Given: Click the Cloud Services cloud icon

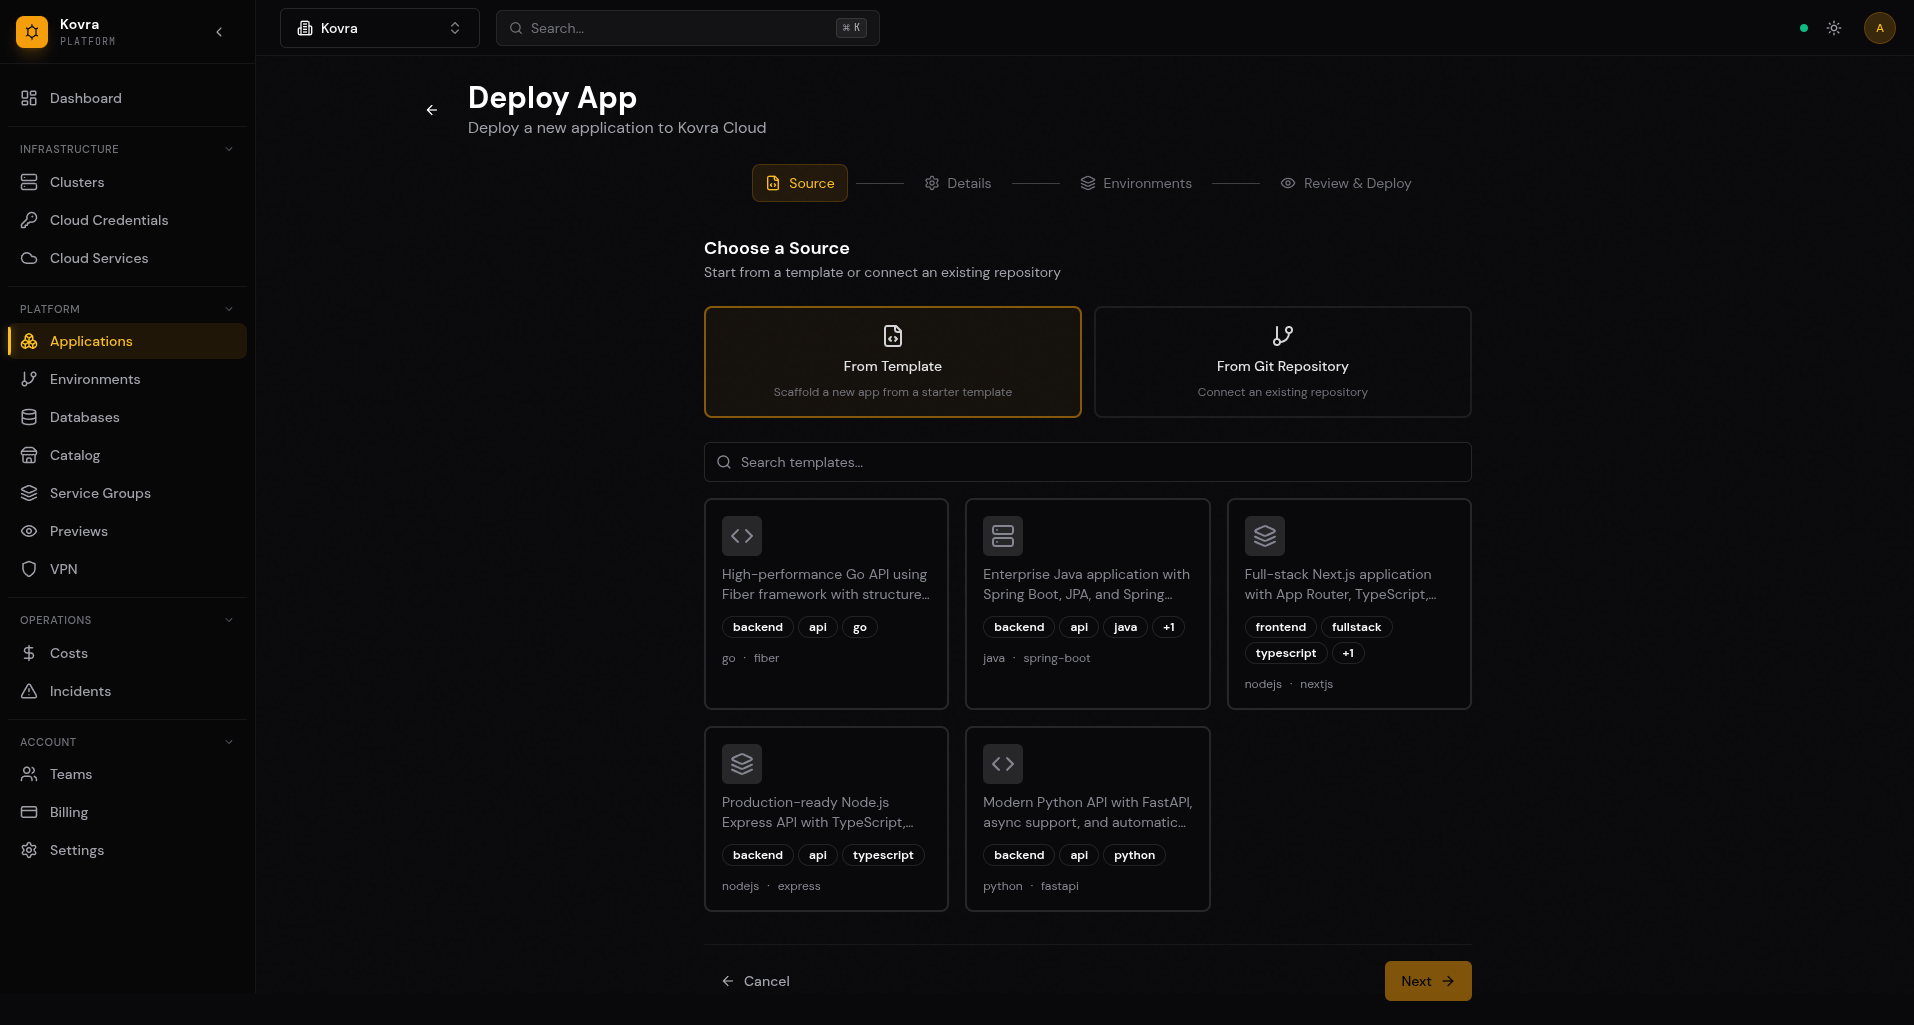Looking at the screenshot, I should (29, 258).
